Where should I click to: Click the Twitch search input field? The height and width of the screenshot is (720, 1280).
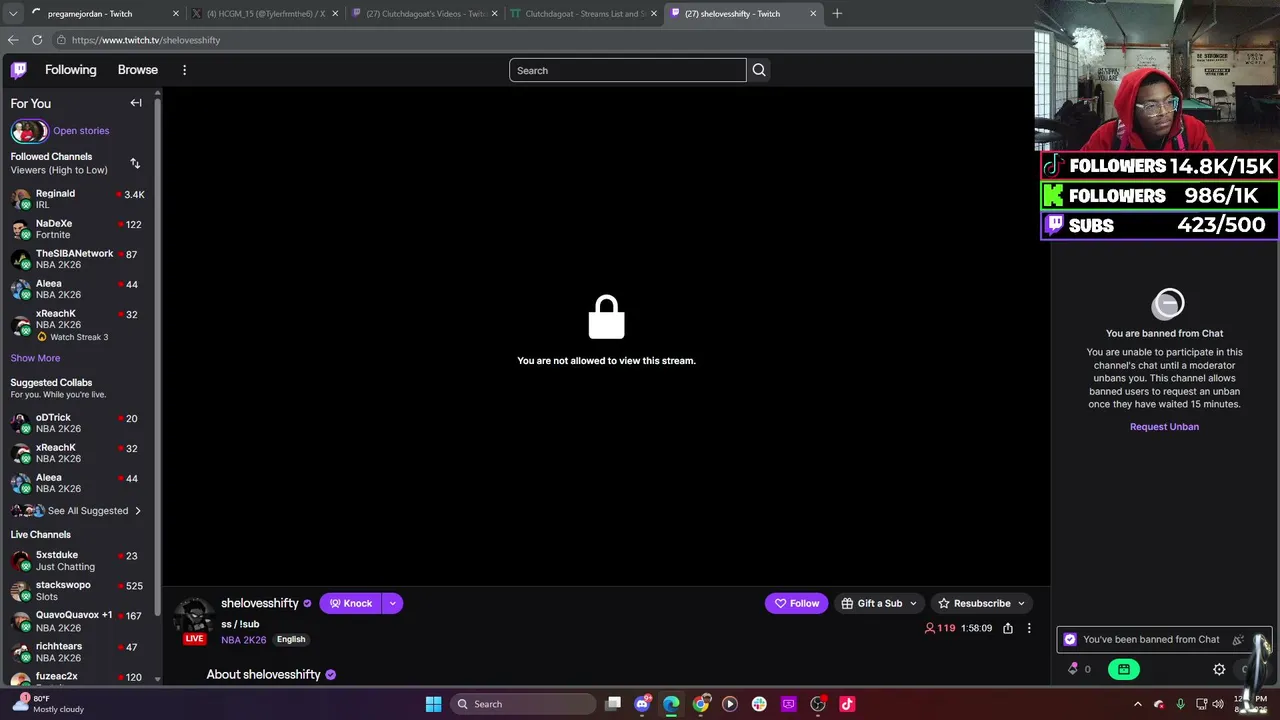[x=628, y=70]
